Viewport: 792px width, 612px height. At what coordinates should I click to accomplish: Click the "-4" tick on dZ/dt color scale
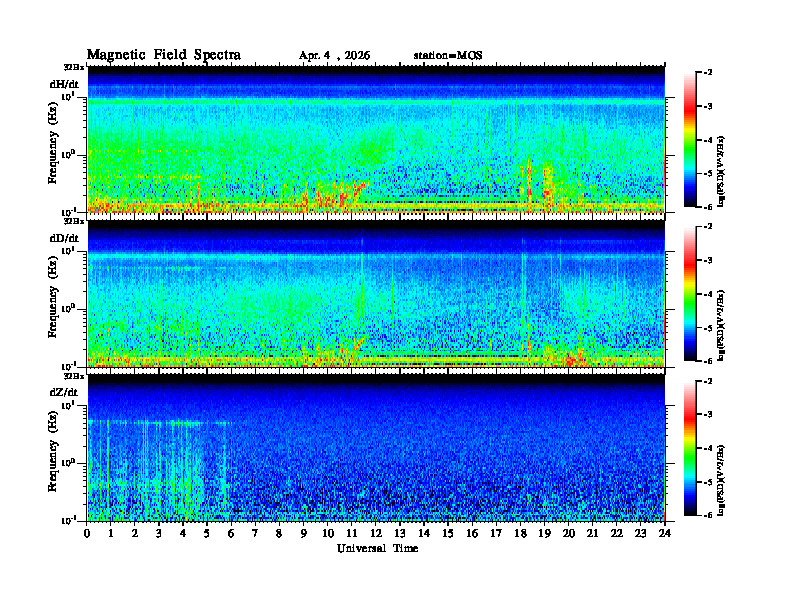click(708, 448)
